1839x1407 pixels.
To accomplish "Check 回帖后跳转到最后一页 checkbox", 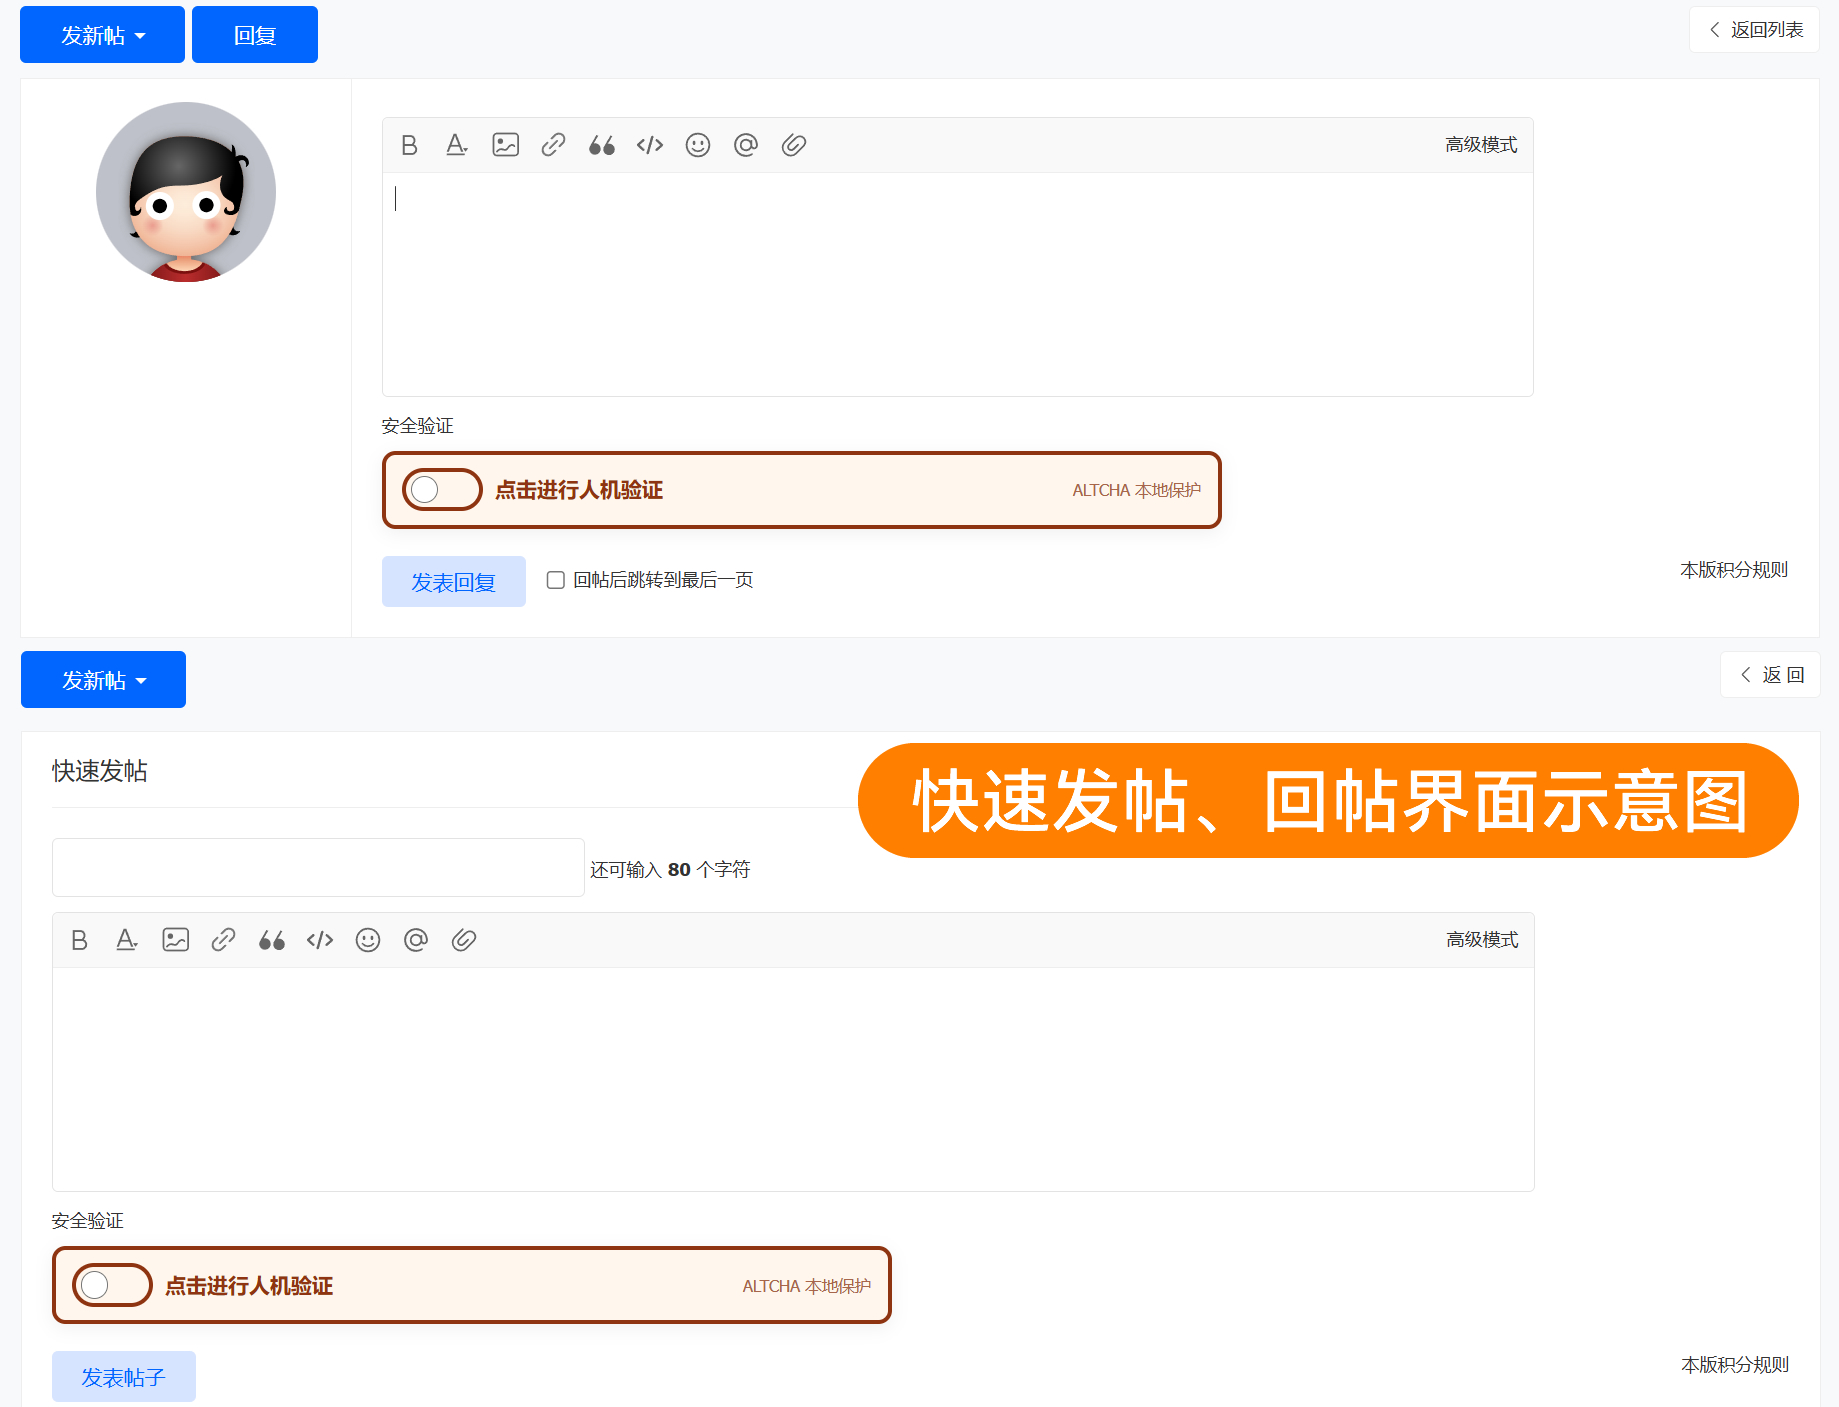I will tap(556, 580).
